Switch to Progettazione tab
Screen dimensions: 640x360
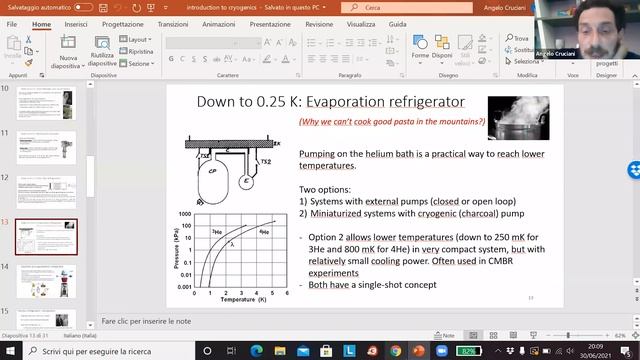[123, 24]
